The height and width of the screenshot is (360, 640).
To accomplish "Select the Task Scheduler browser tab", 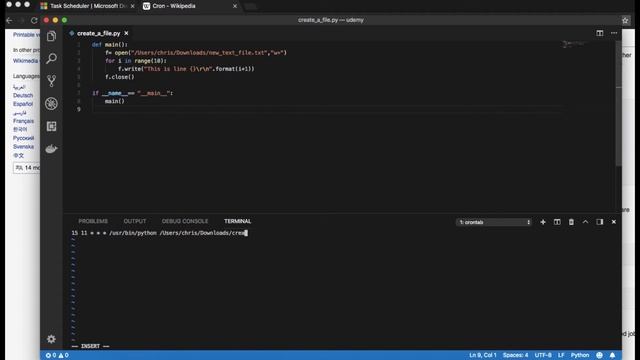I will (87, 6).
